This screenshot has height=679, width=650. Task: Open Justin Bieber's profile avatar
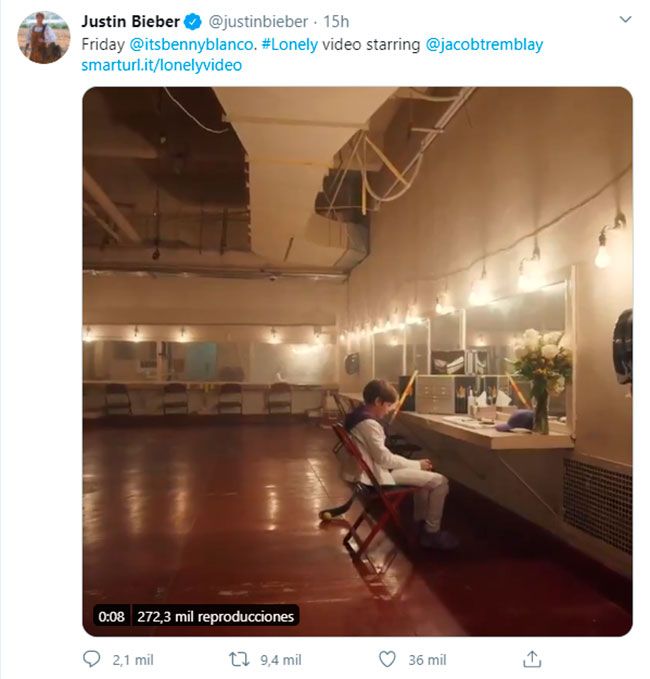(x=43, y=38)
